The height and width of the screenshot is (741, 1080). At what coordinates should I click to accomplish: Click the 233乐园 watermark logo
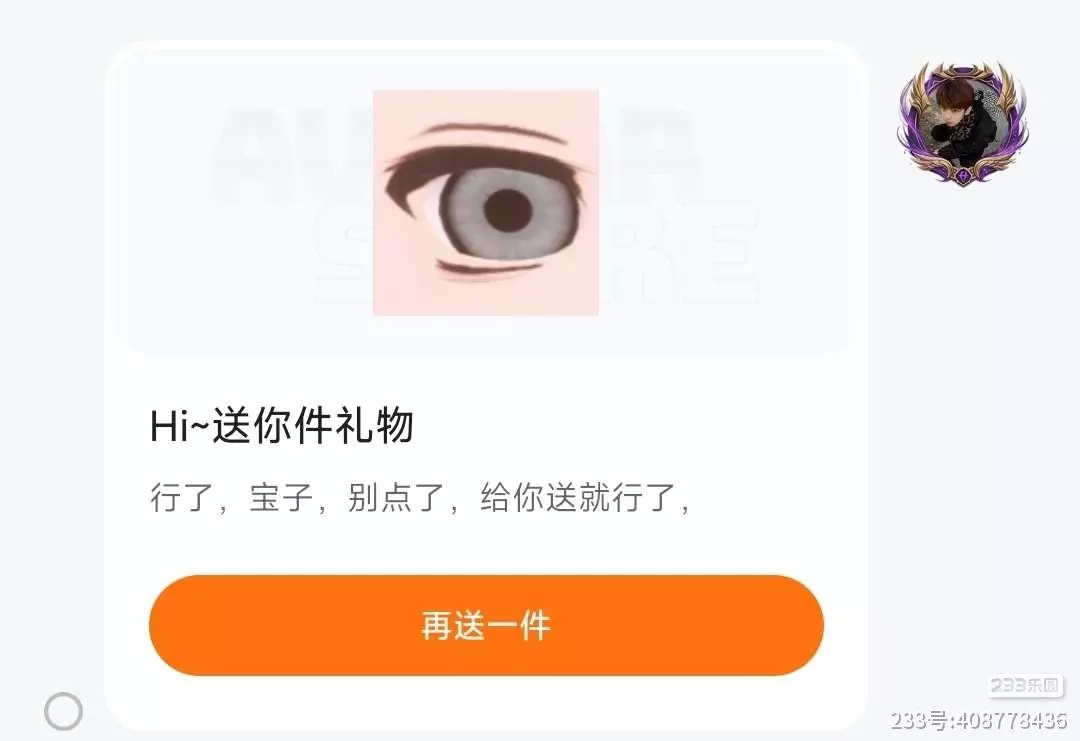tap(1025, 685)
